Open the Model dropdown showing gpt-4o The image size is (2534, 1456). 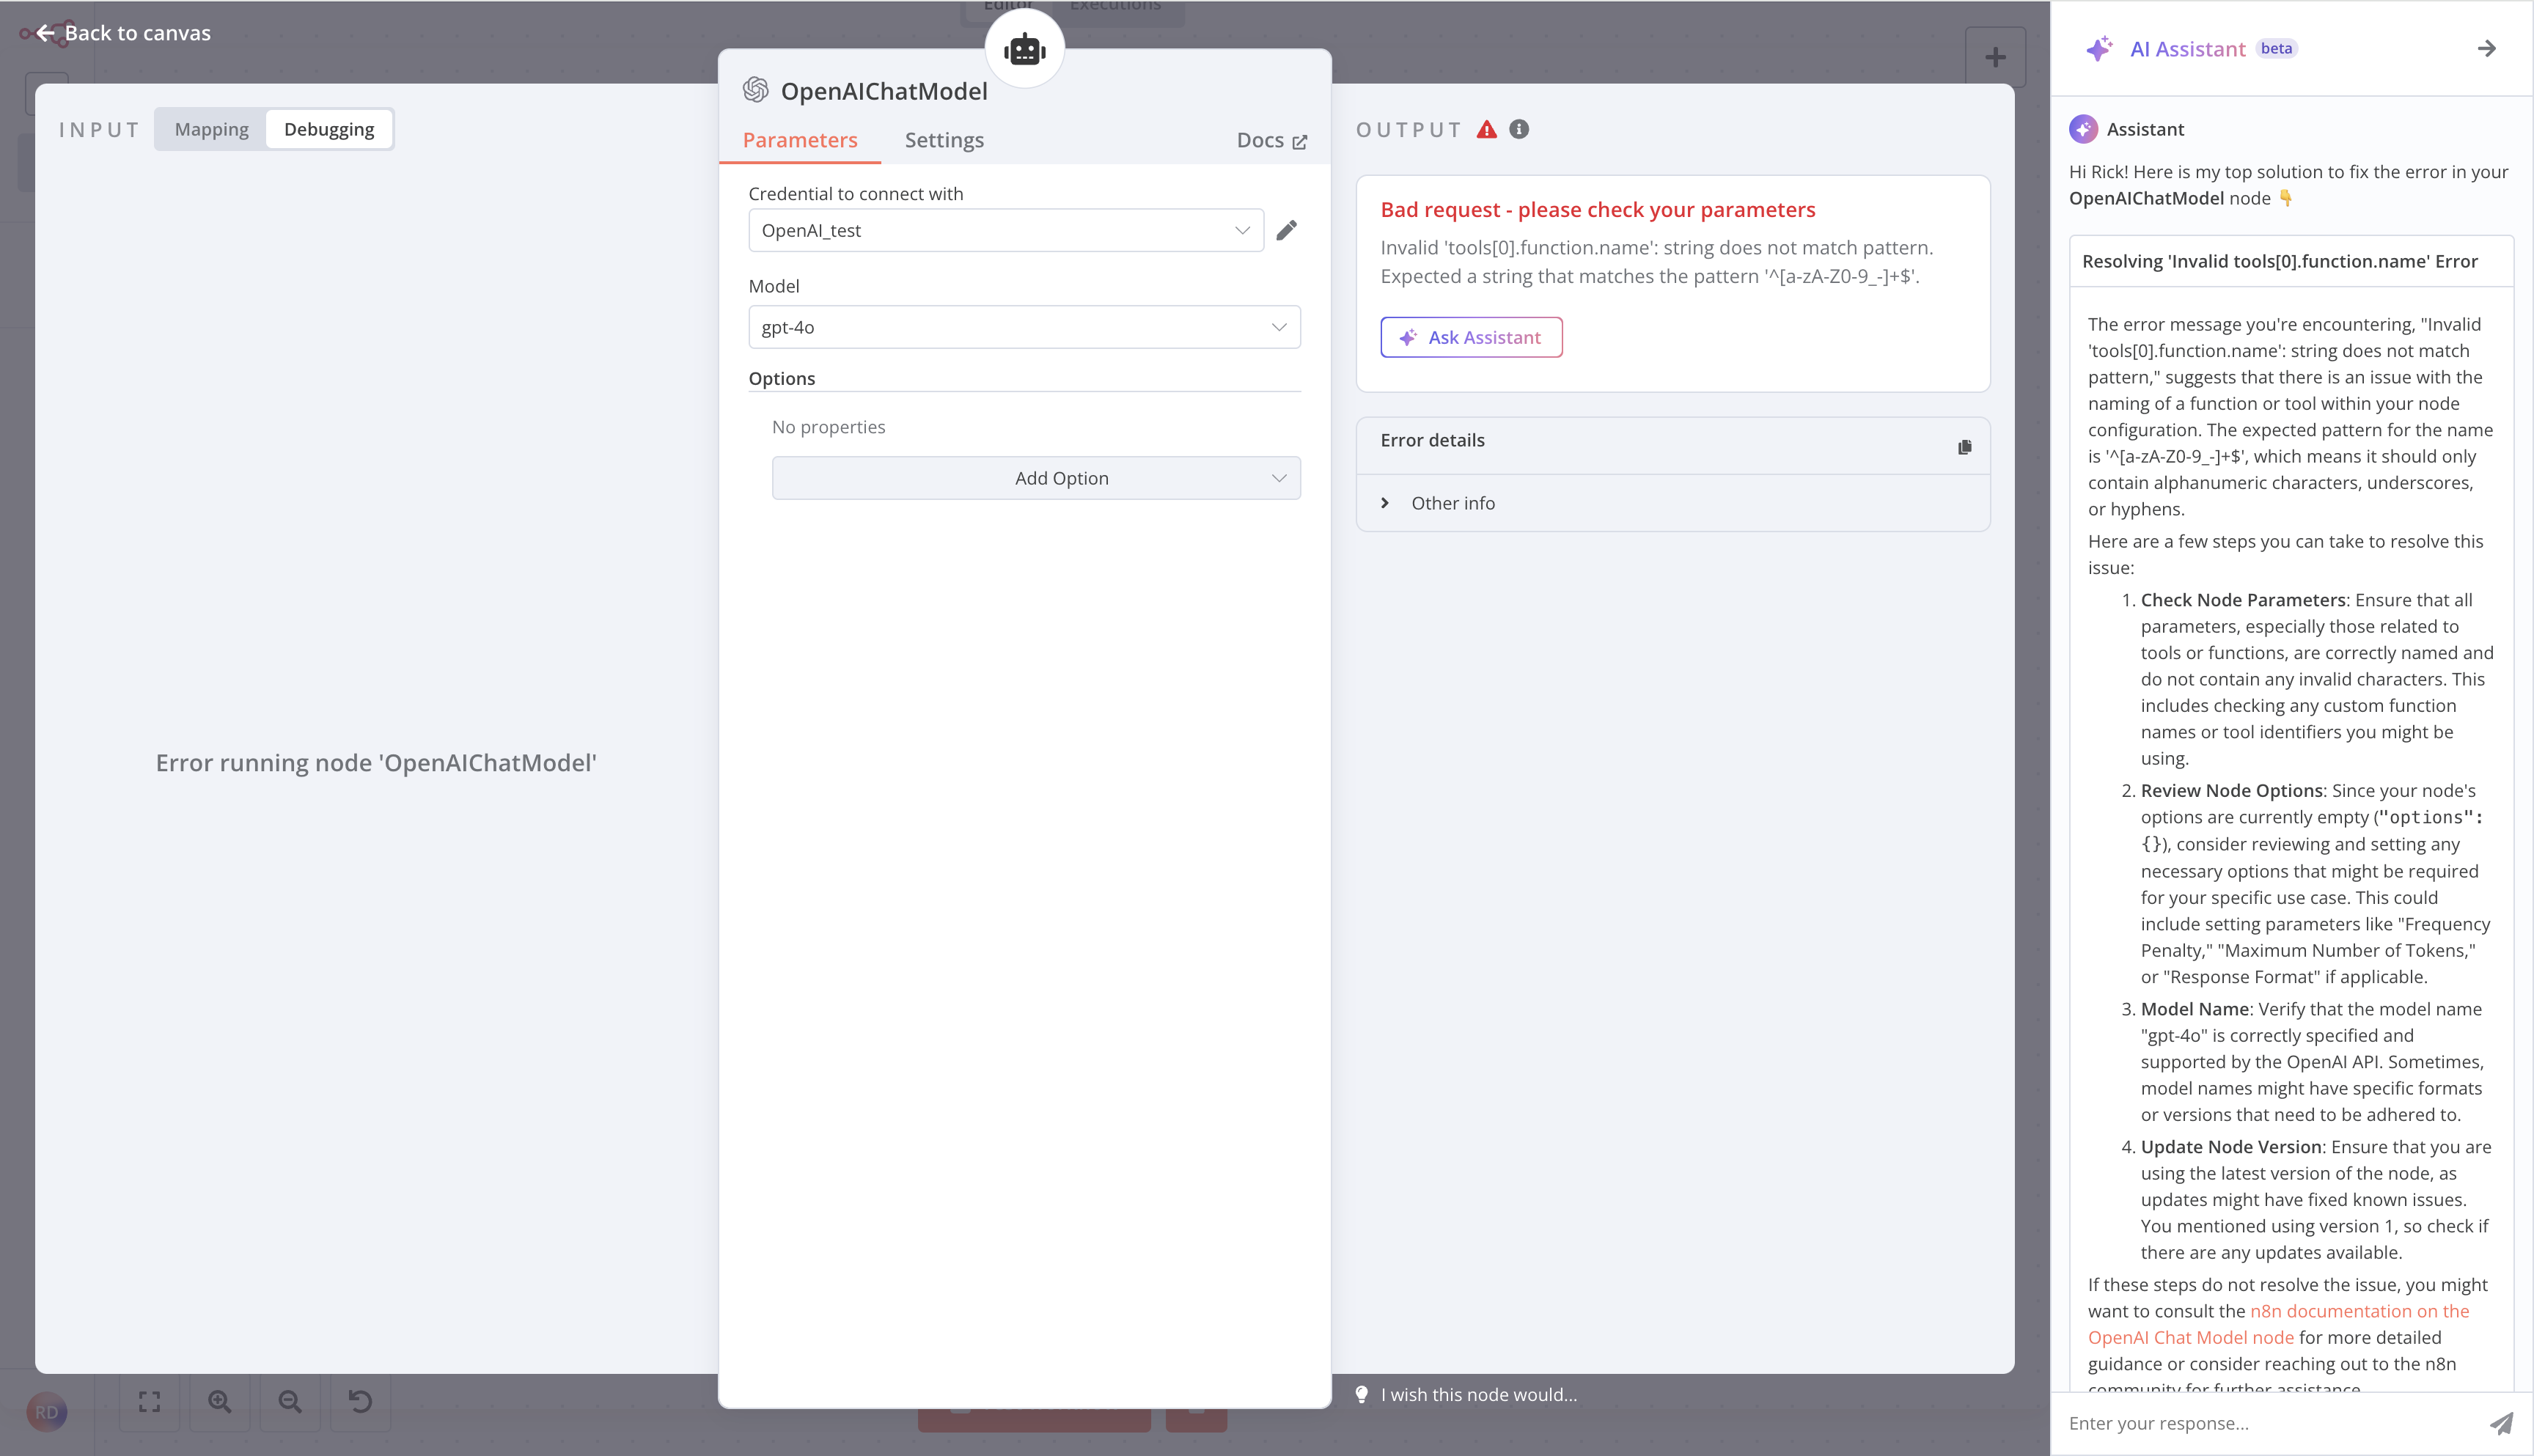coord(1023,327)
